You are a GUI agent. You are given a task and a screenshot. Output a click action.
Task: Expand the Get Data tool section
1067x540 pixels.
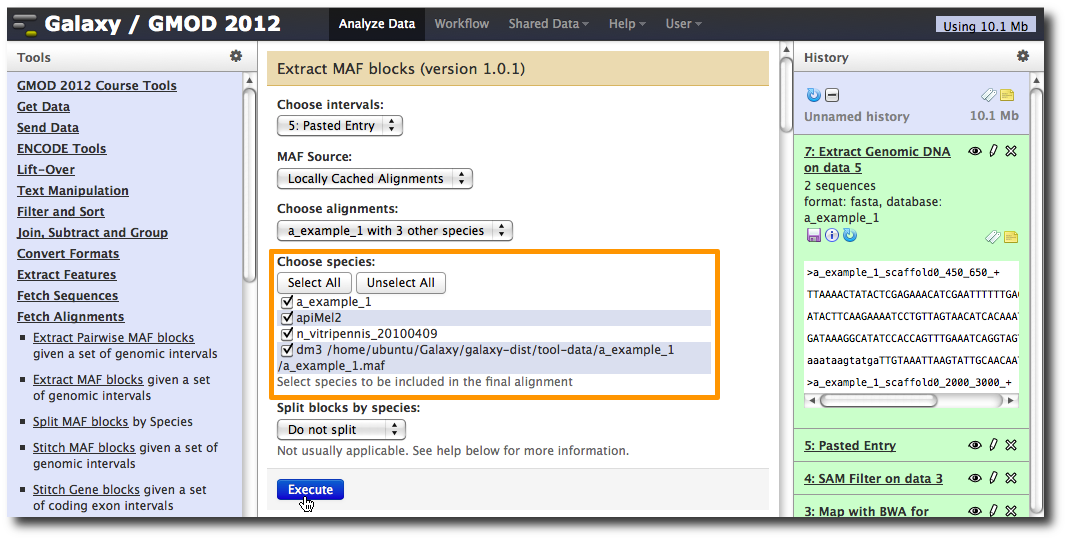[x=44, y=107]
